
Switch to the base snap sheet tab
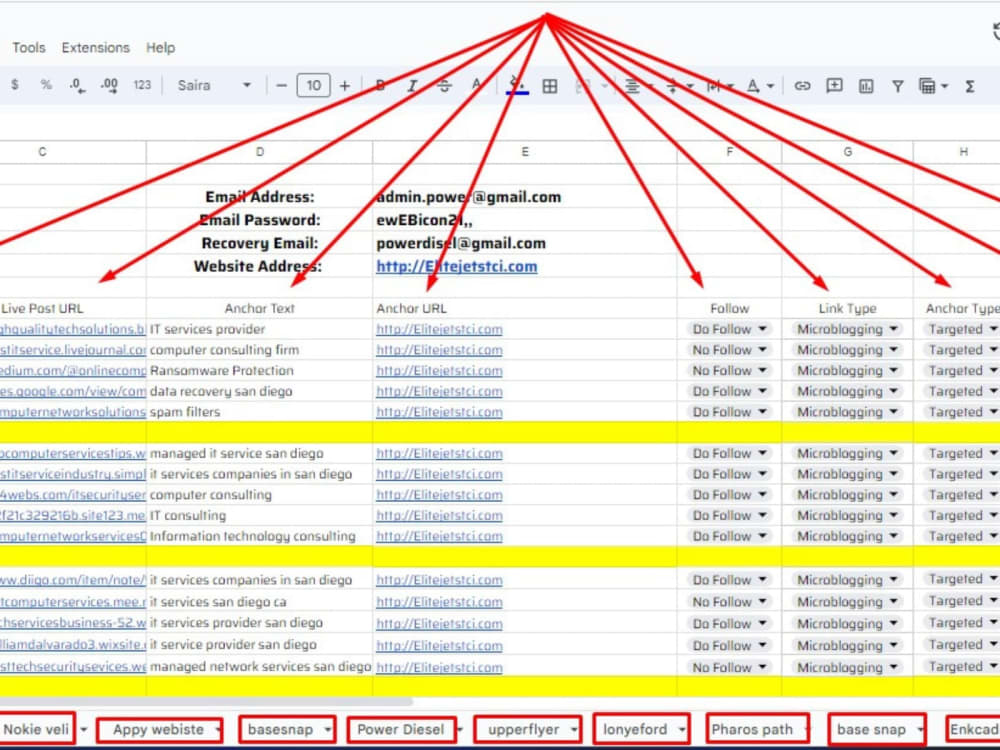tap(877, 730)
